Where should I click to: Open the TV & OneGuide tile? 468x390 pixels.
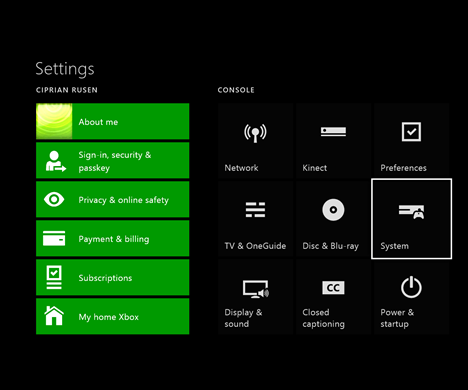255,219
